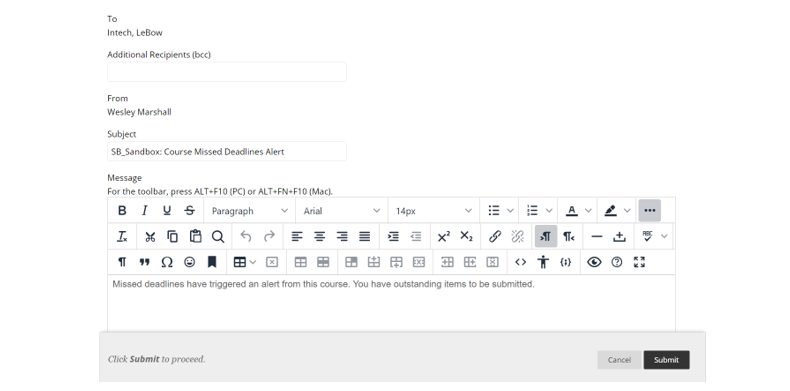This screenshot has width=790, height=391.
Task: Center align the text
Action: coord(319,236)
